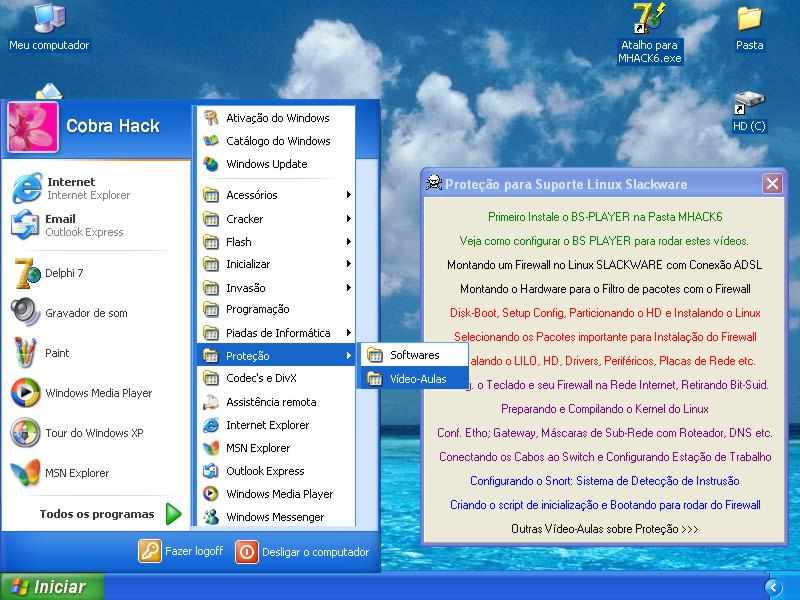This screenshot has height=600, width=800.
Task: Start Tour do Windows XP
Action: tap(93, 433)
